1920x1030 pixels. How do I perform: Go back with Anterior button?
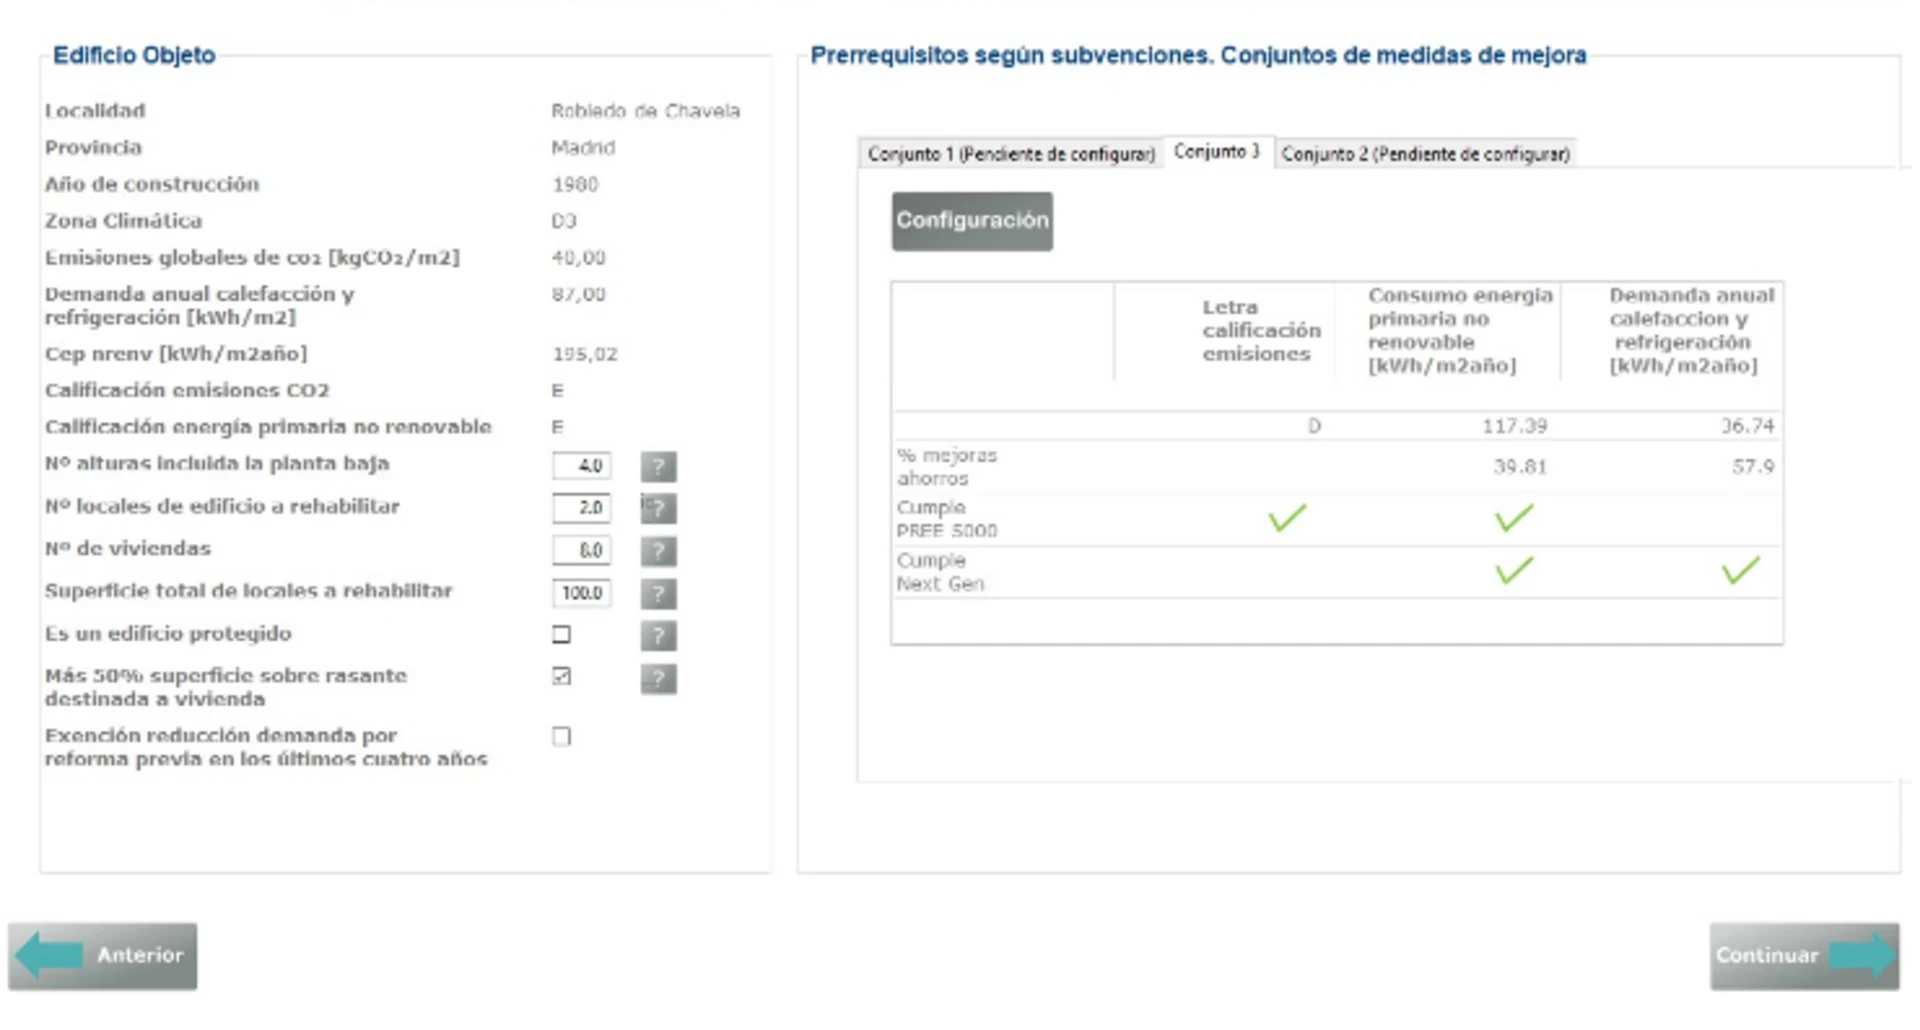pos(103,956)
